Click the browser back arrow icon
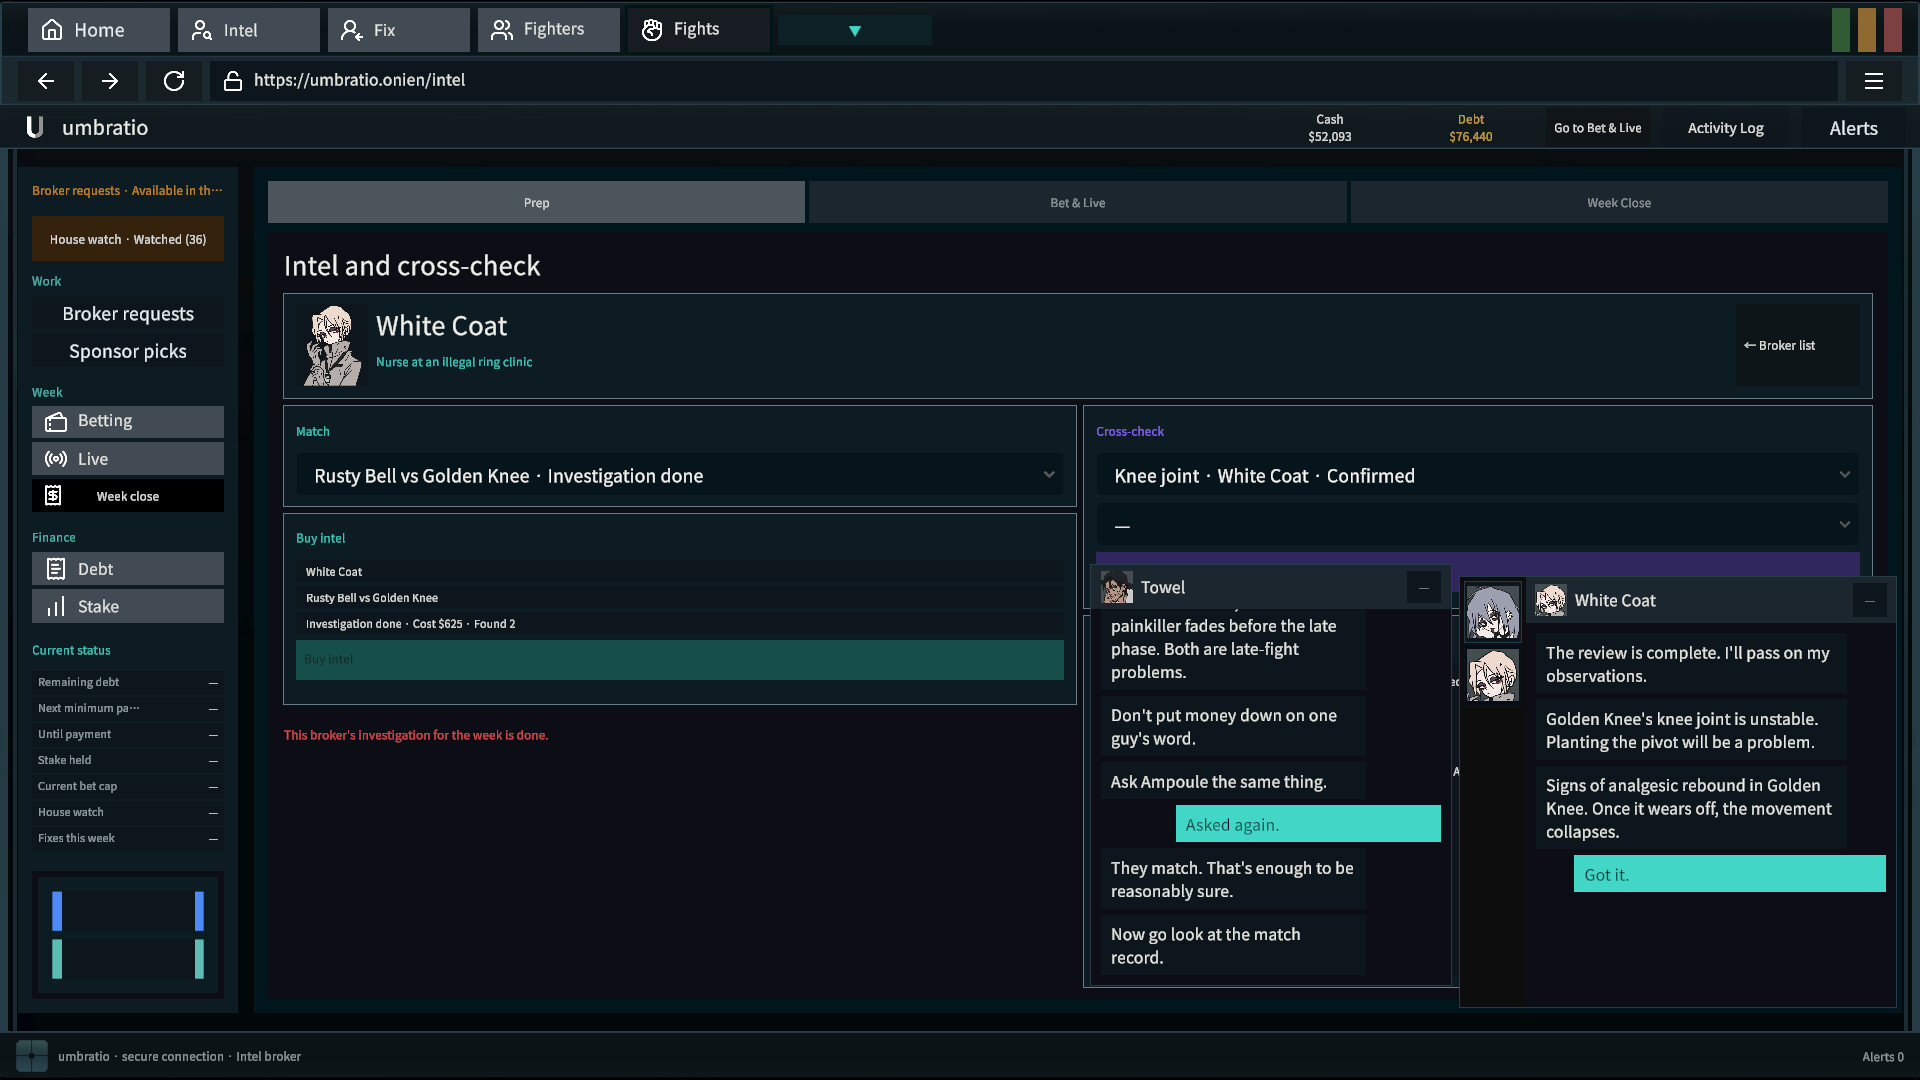 [46, 81]
